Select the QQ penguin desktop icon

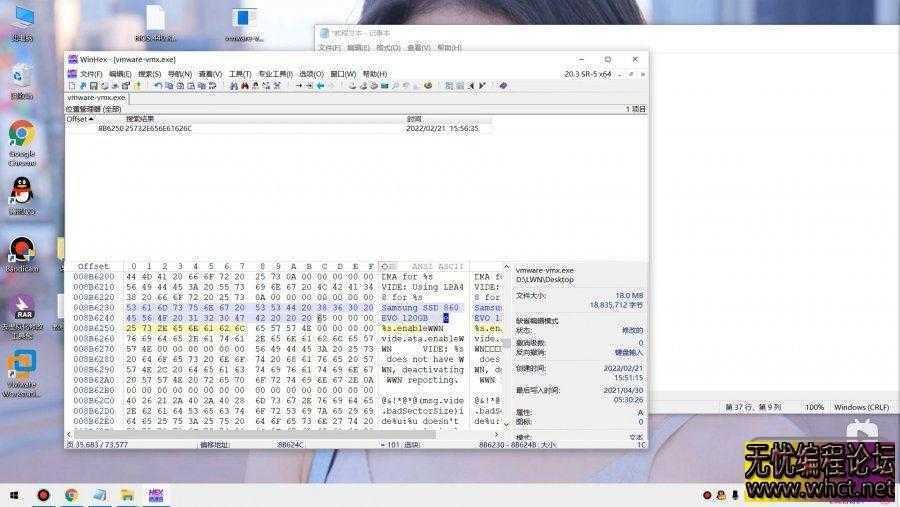21,194
